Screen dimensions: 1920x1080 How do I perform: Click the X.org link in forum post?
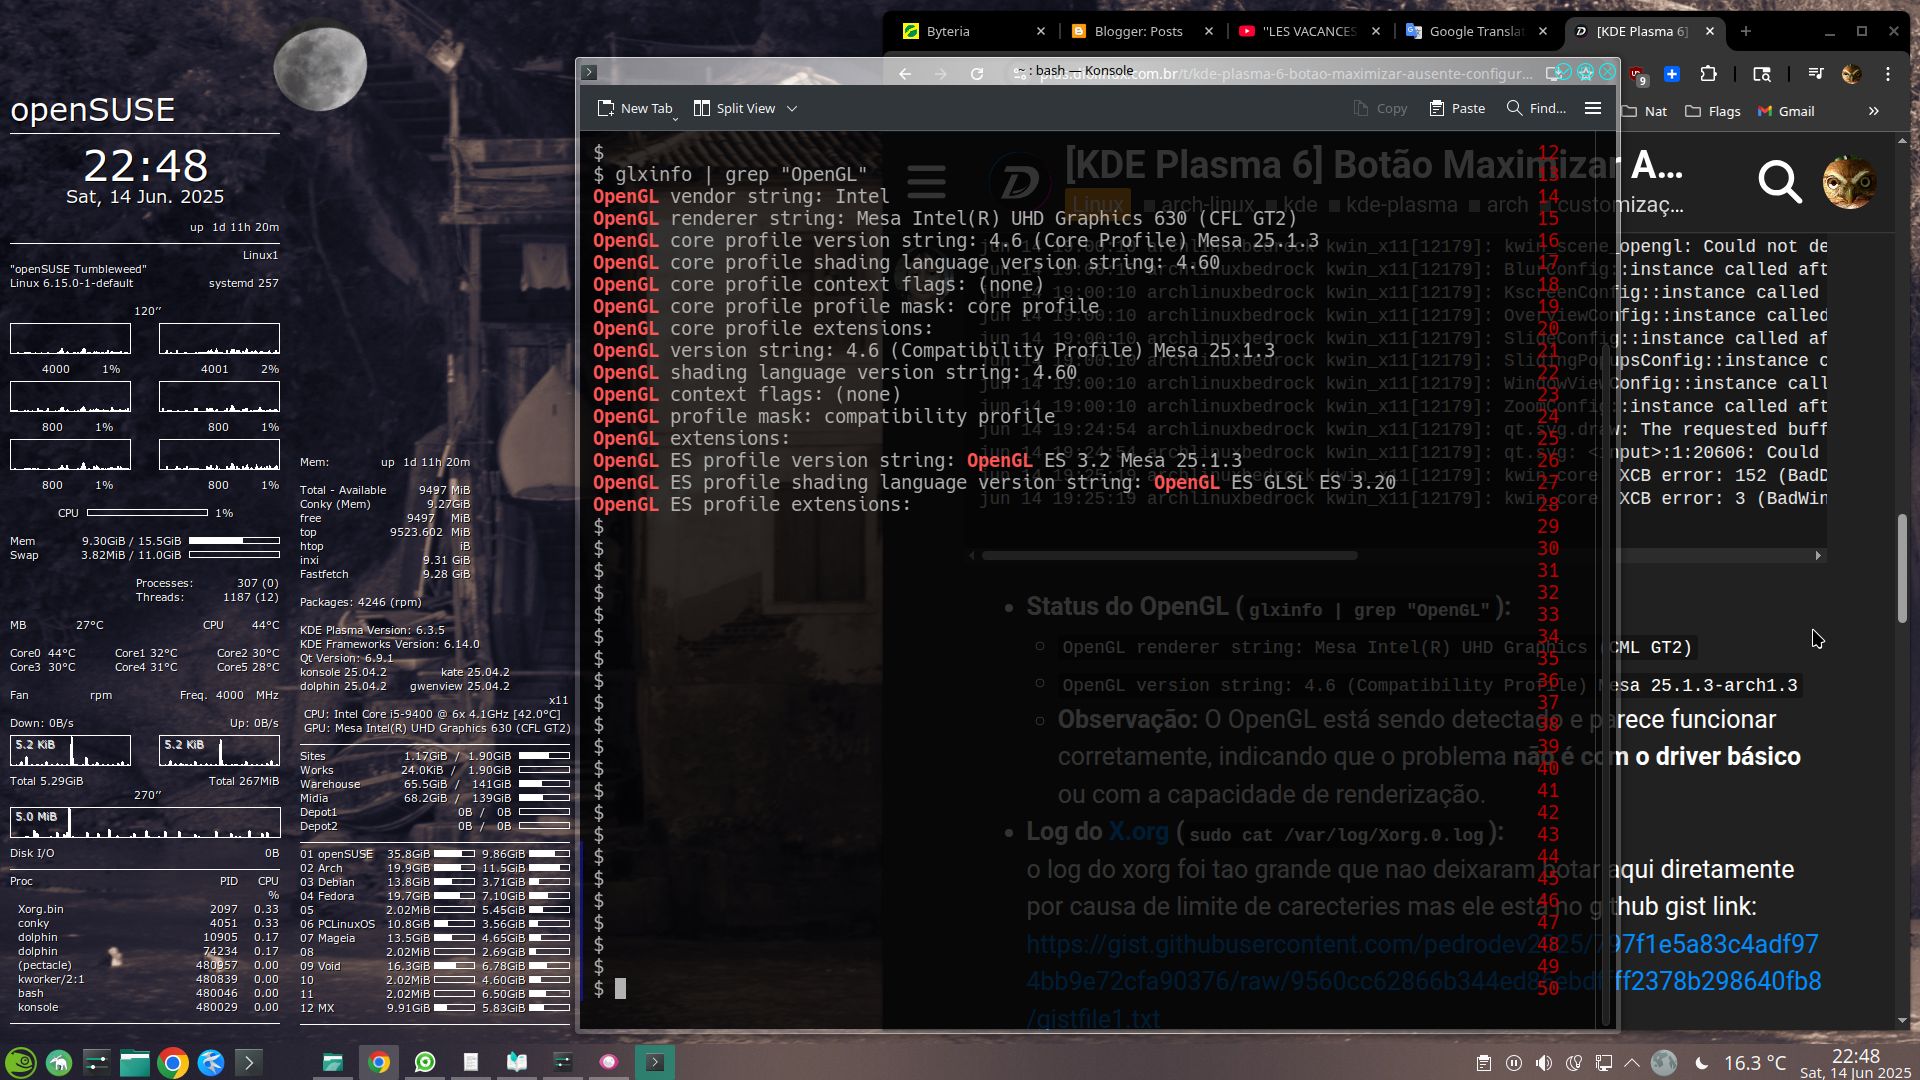click(1137, 832)
